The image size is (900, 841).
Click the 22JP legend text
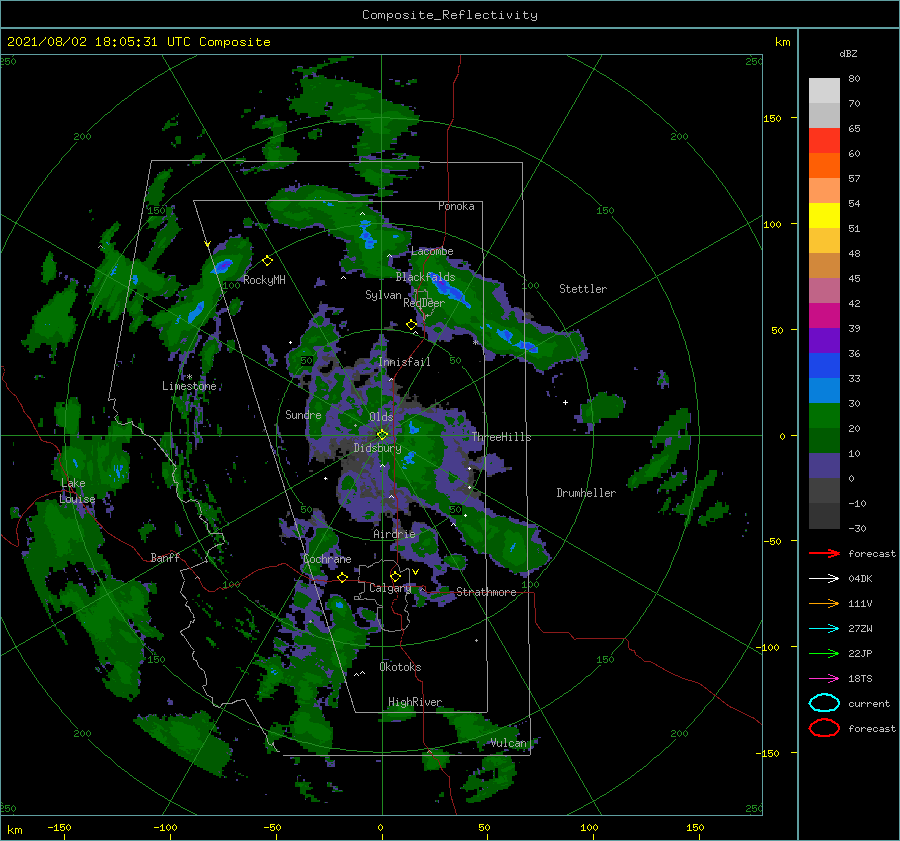click(x=860, y=653)
